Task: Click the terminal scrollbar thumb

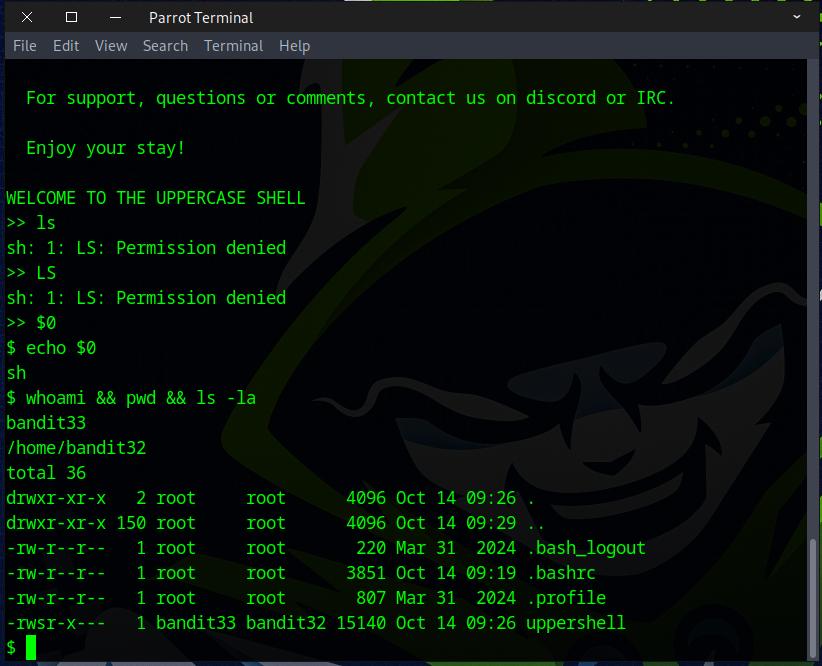Action: (813, 599)
